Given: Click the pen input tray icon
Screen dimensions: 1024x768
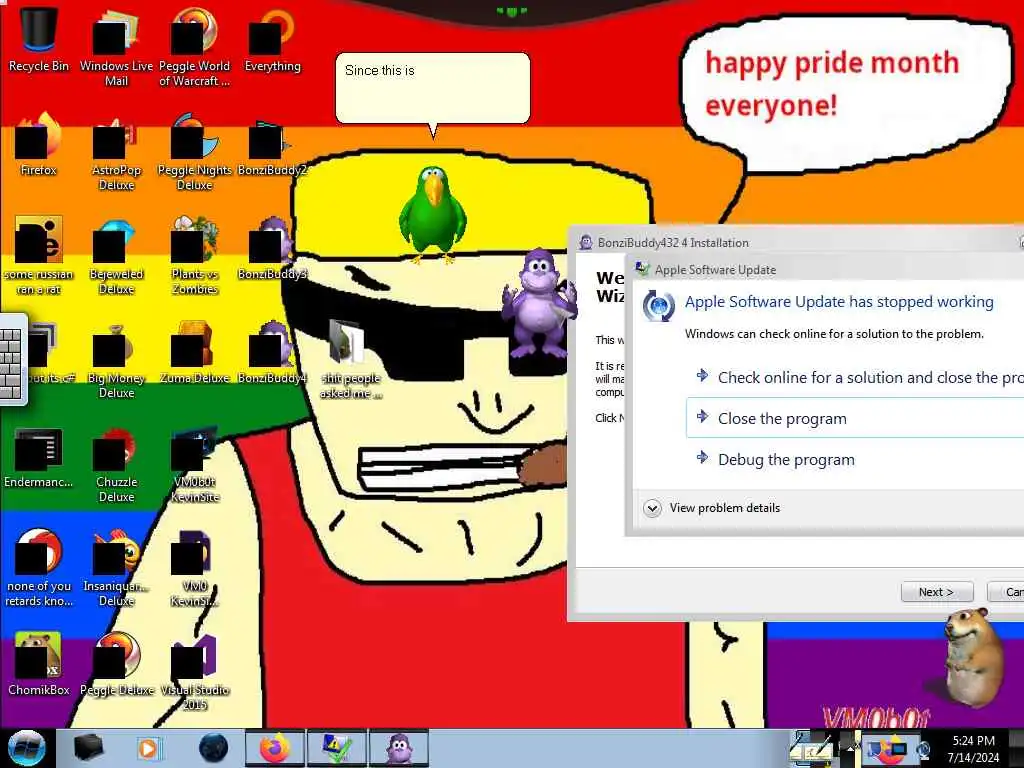Looking at the screenshot, I should 814,748.
